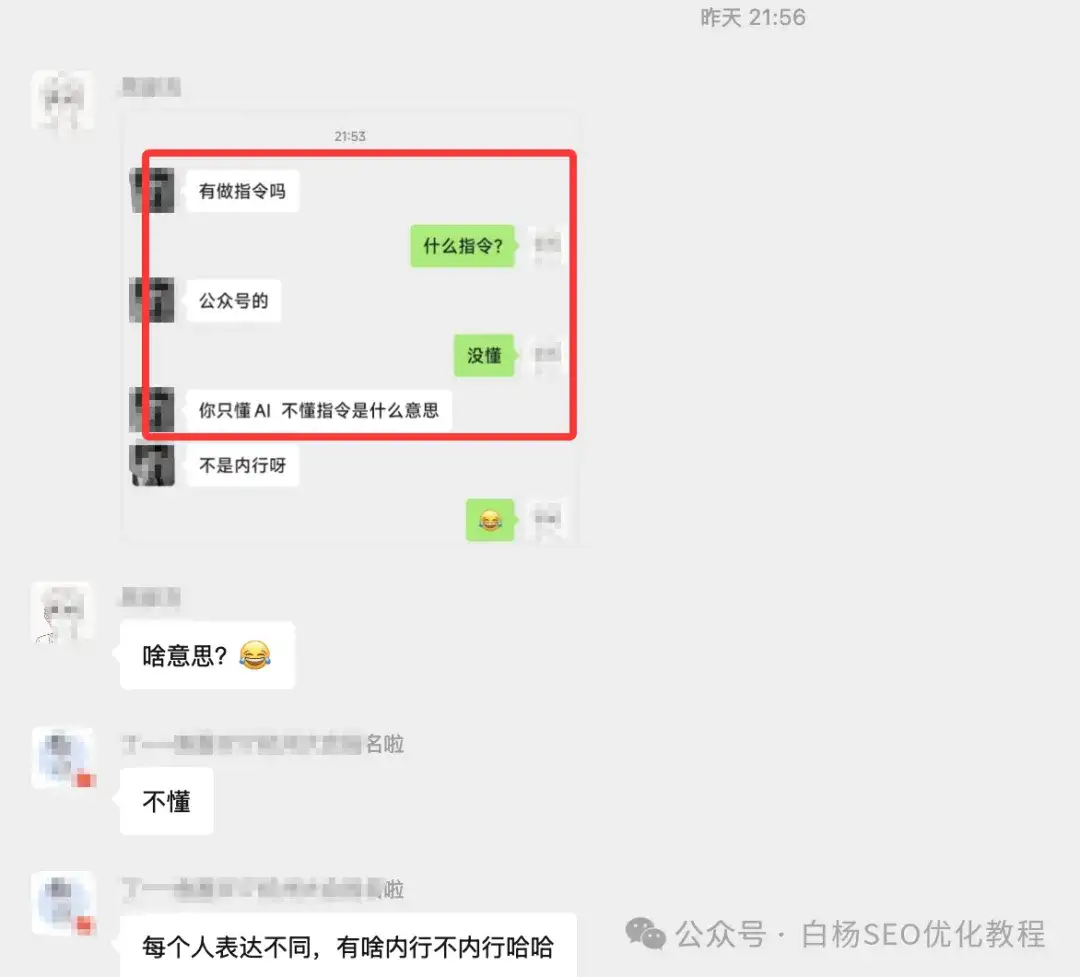The width and height of the screenshot is (1080, 977).
Task: Click the avatar next to 不懂 message
Action: pos(63,757)
